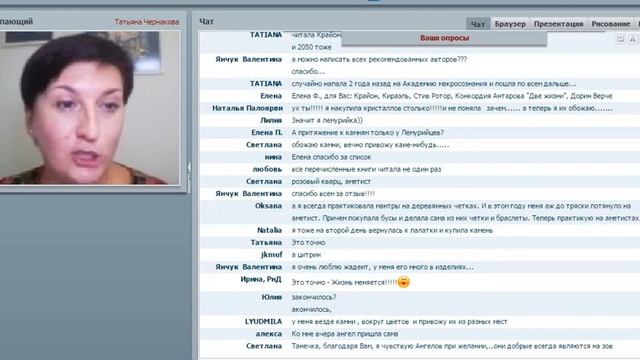Click message 'Елена спасибо за список'
Image resolution: width=640 pixels, height=360 pixels.
point(331,157)
